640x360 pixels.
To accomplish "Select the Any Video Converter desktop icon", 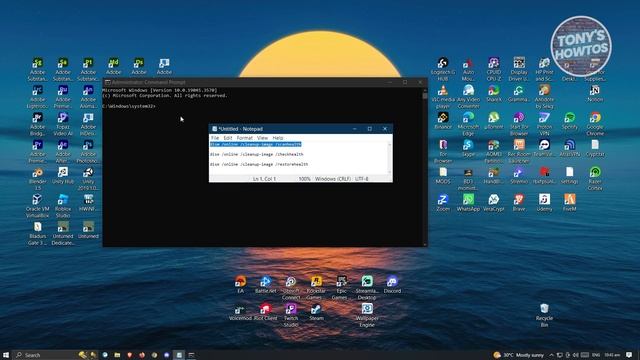I will [468, 96].
